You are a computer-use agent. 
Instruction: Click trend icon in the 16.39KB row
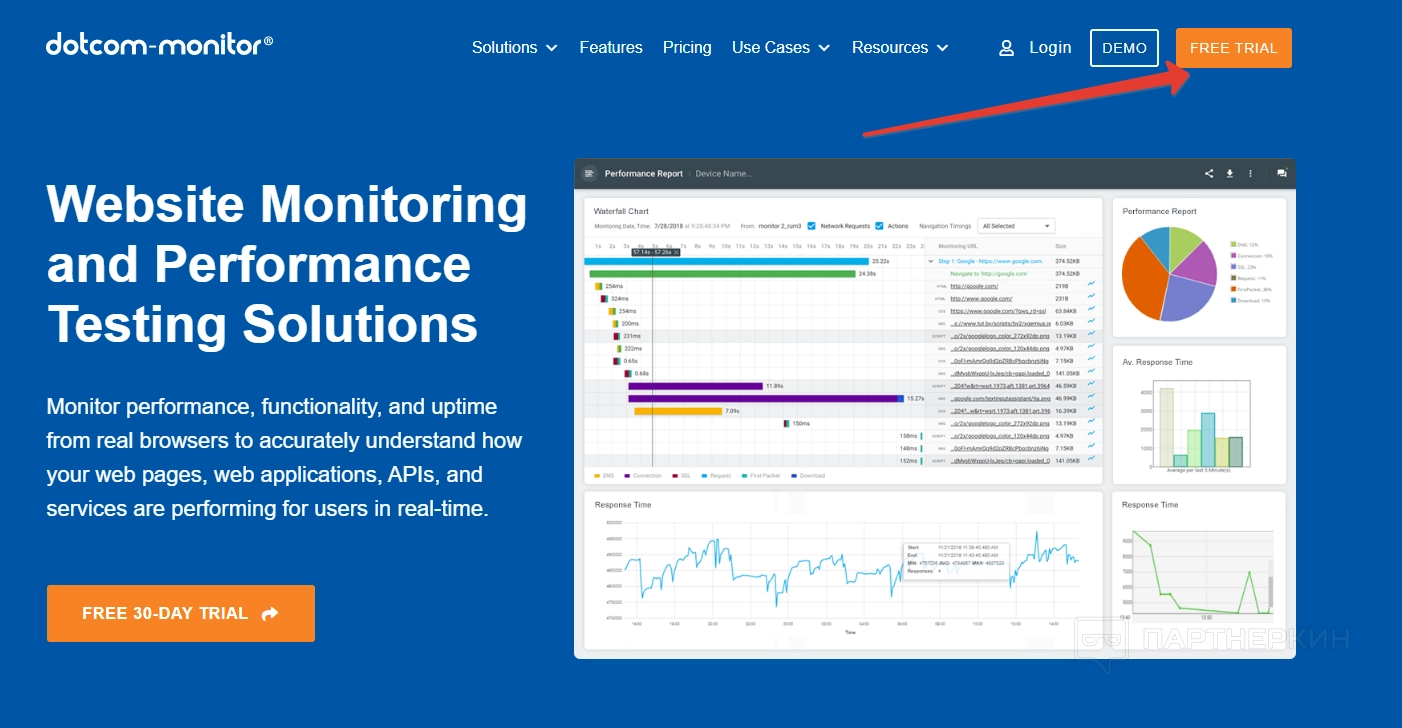[x=1091, y=408]
